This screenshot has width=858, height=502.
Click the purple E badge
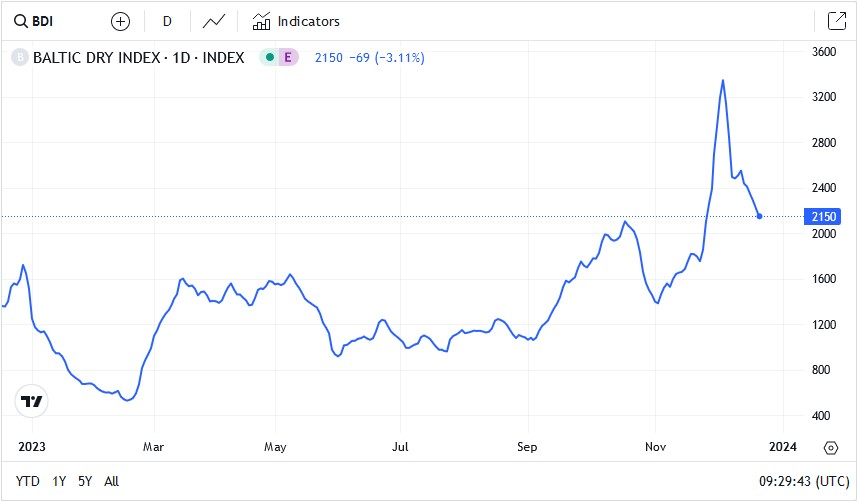pyautogui.click(x=289, y=58)
